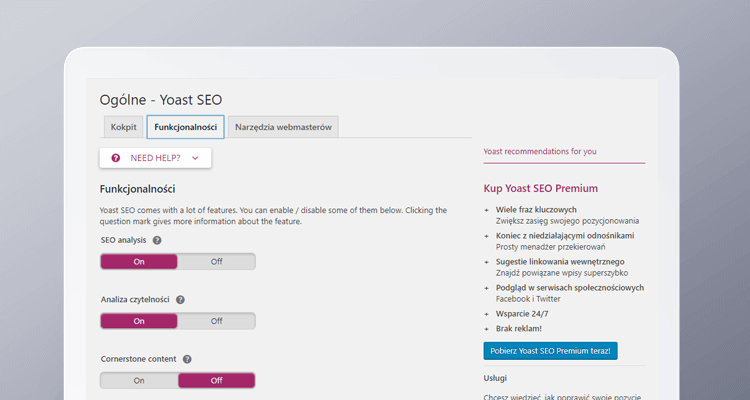Open SEO analysis help question mark
This screenshot has height=400, width=750.
click(x=157, y=240)
